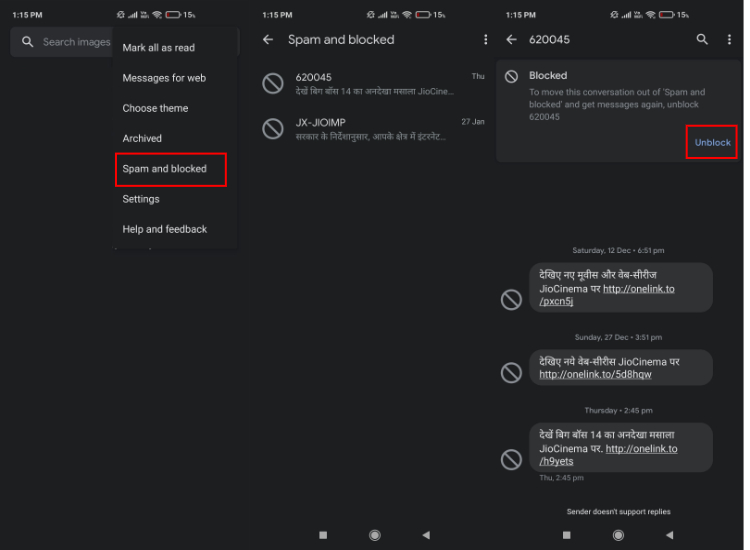Go back from Spam and blocked screen
This screenshot has width=750, height=550.
[268, 40]
